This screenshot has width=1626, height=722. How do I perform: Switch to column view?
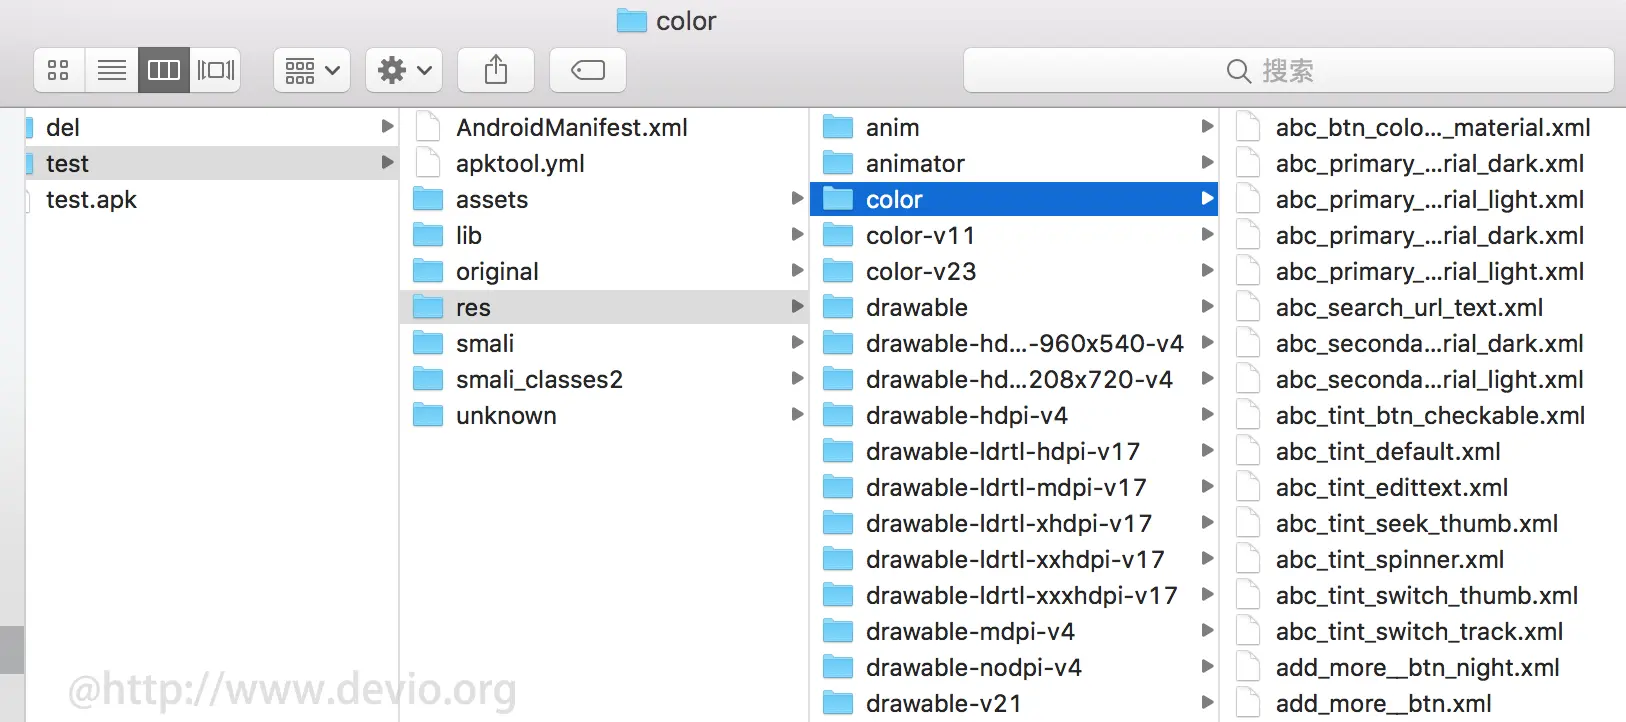(x=164, y=70)
